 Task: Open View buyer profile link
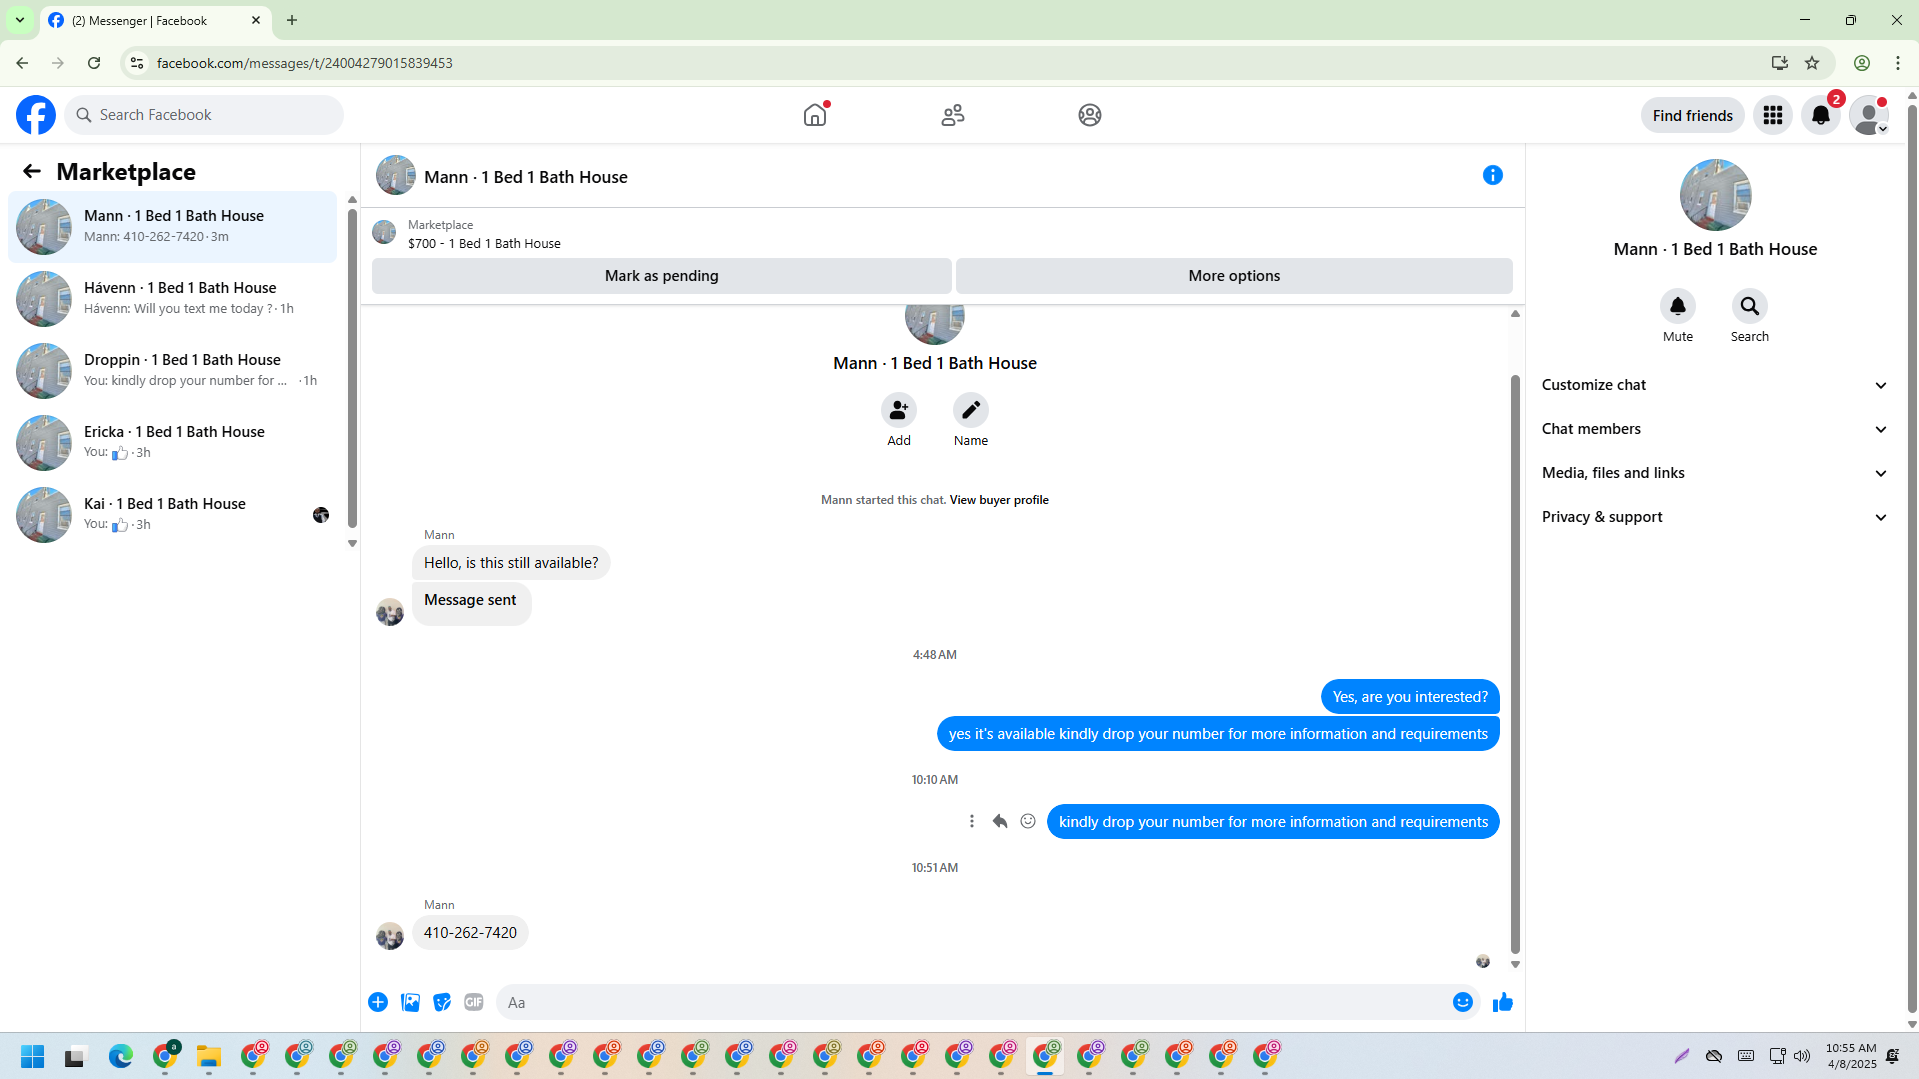click(x=999, y=500)
